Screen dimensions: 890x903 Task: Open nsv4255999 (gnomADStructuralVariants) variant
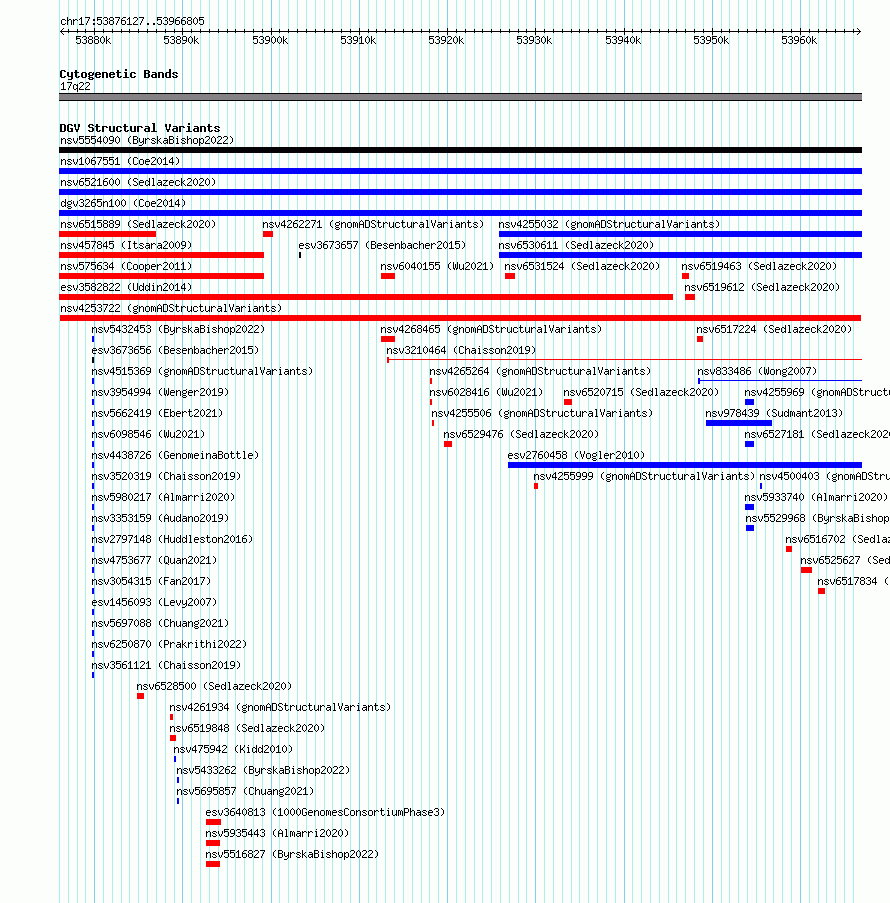(644, 476)
